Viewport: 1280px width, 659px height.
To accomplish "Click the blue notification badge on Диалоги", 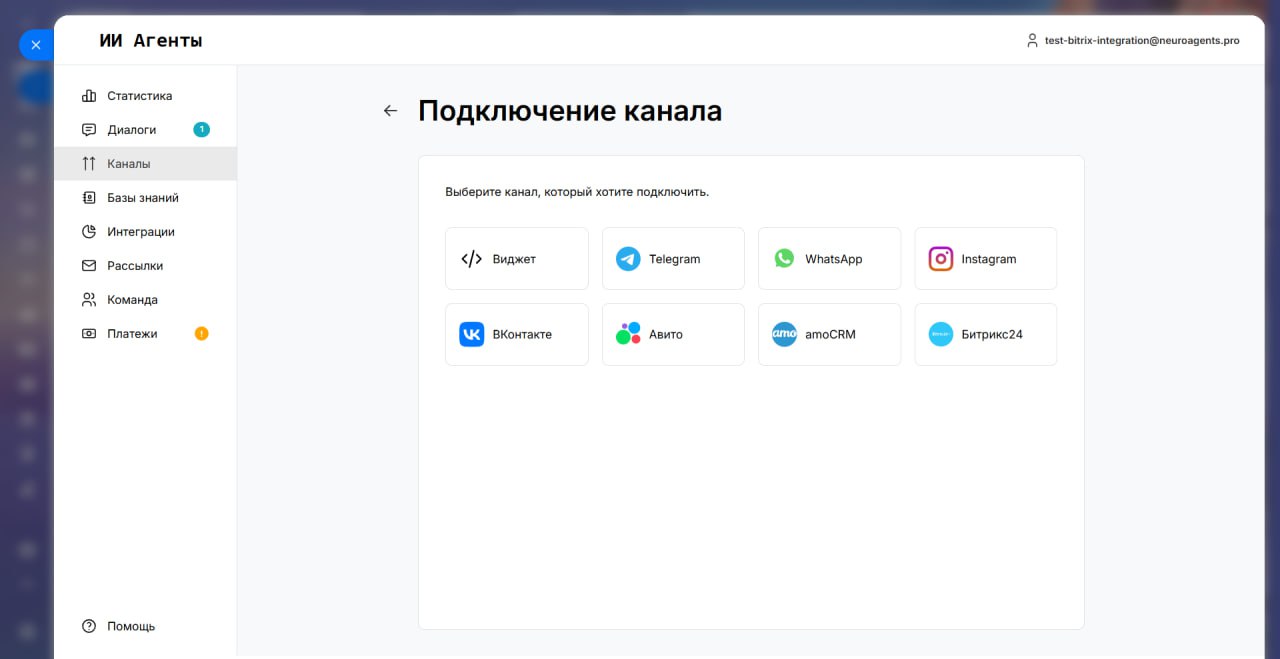I will coord(201,130).
